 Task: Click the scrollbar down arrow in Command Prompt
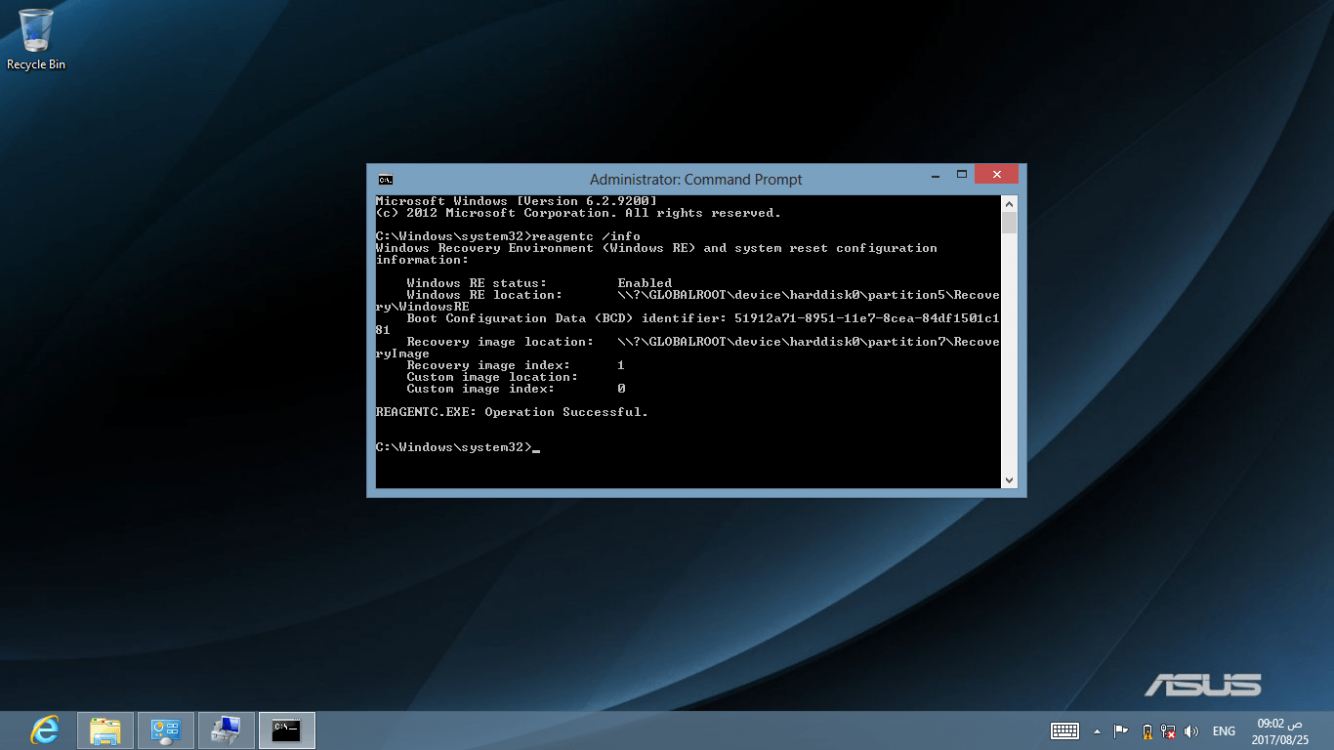click(1009, 480)
